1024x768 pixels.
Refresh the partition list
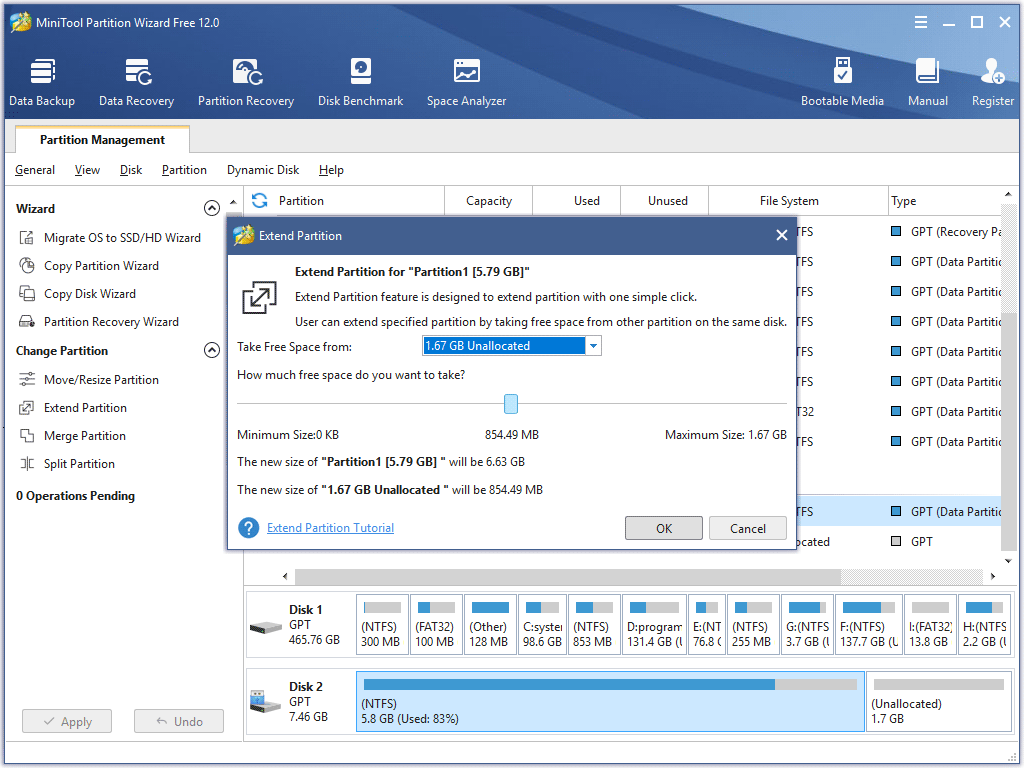tap(260, 200)
